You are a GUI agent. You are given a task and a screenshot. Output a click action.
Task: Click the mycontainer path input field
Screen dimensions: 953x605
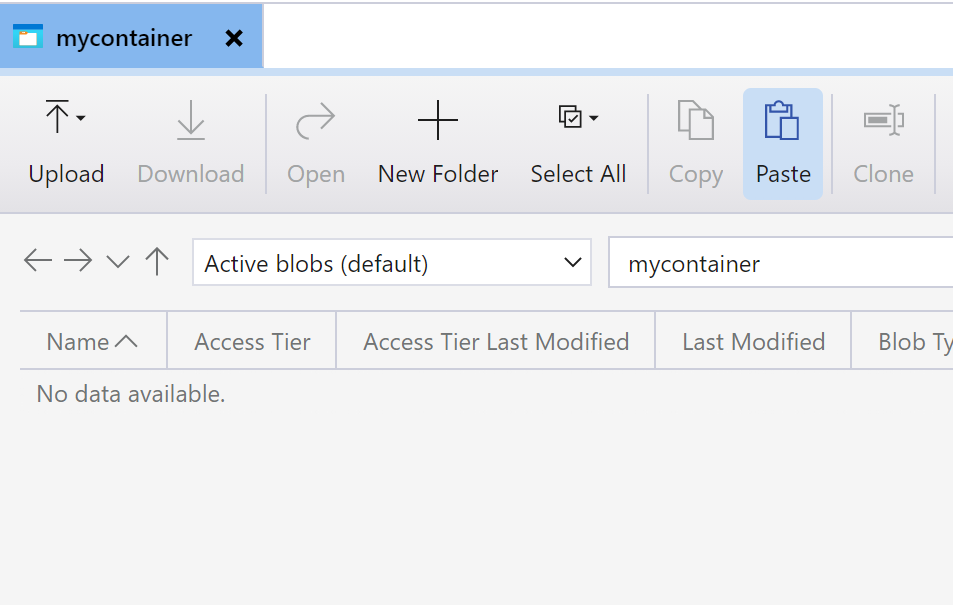click(x=780, y=264)
